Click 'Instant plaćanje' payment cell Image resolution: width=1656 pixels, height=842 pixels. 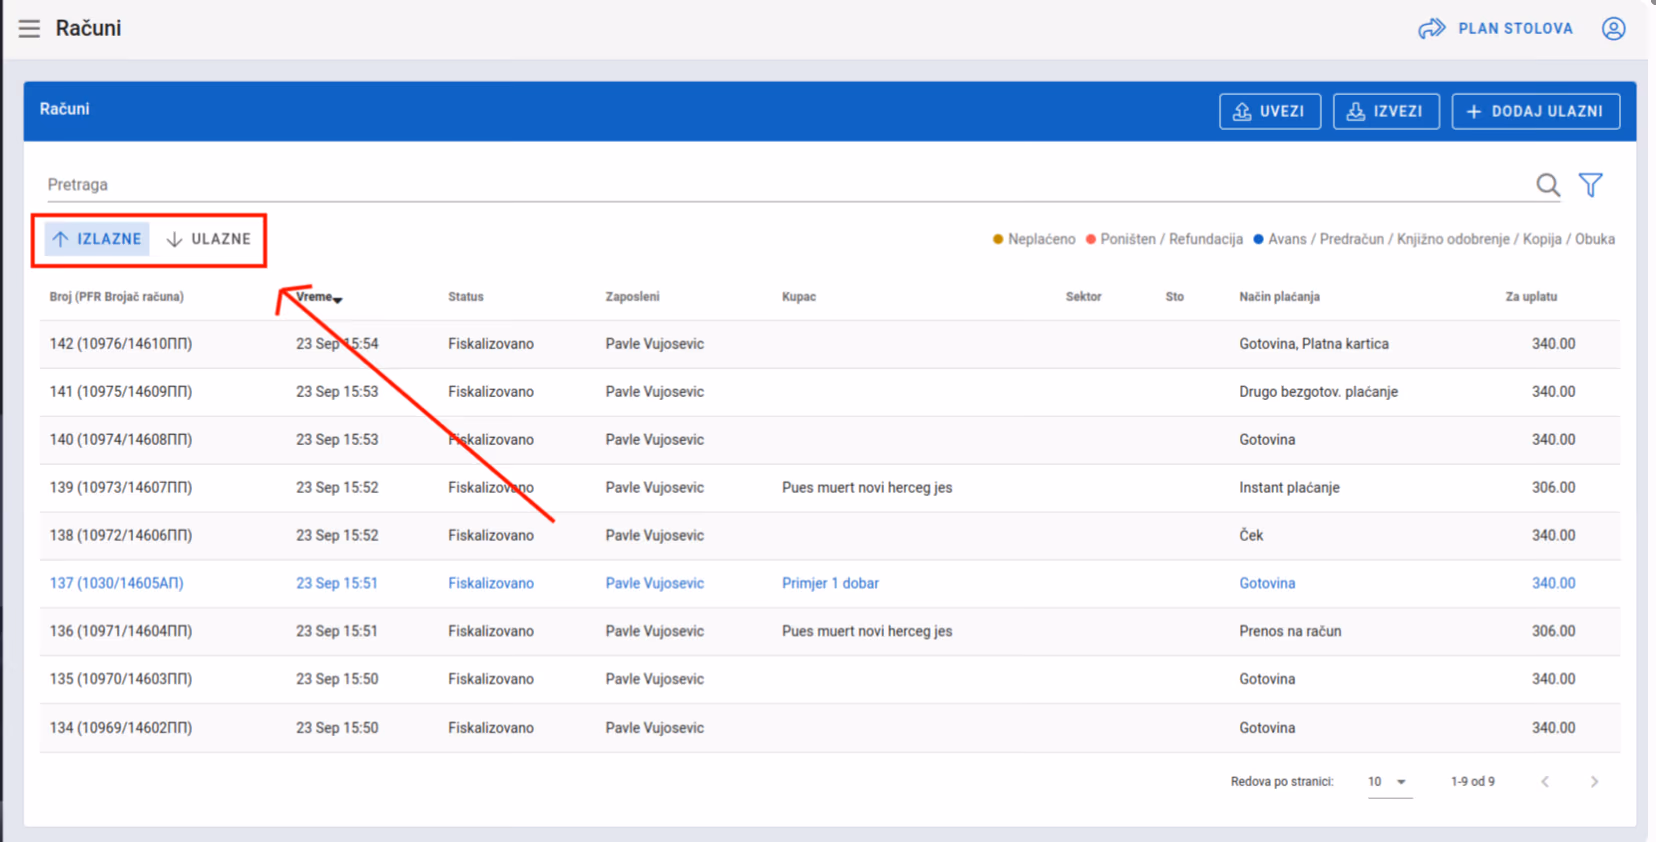[x=1289, y=488]
